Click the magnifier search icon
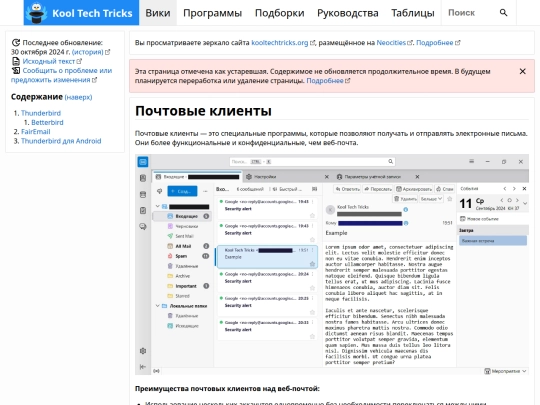This screenshot has height=405, width=540. pyautogui.click(x=503, y=13)
